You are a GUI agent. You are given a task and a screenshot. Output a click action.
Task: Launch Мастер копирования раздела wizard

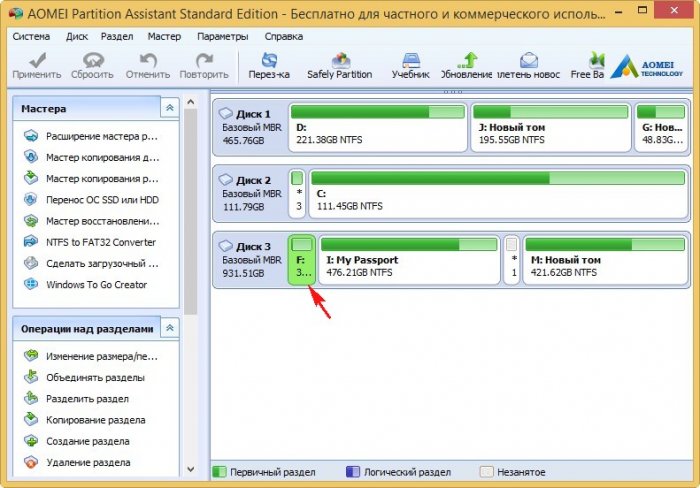pyautogui.click(x=91, y=179)
